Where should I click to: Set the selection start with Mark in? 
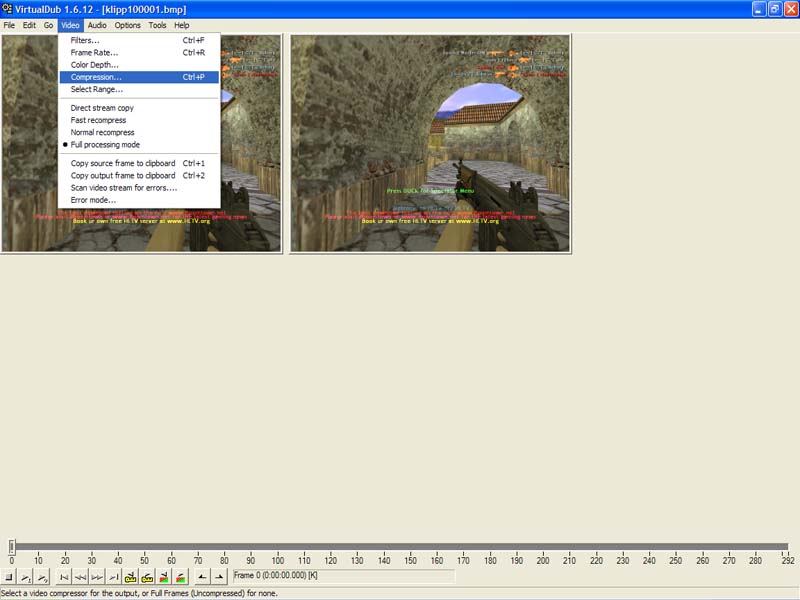[x=202, y=577]
